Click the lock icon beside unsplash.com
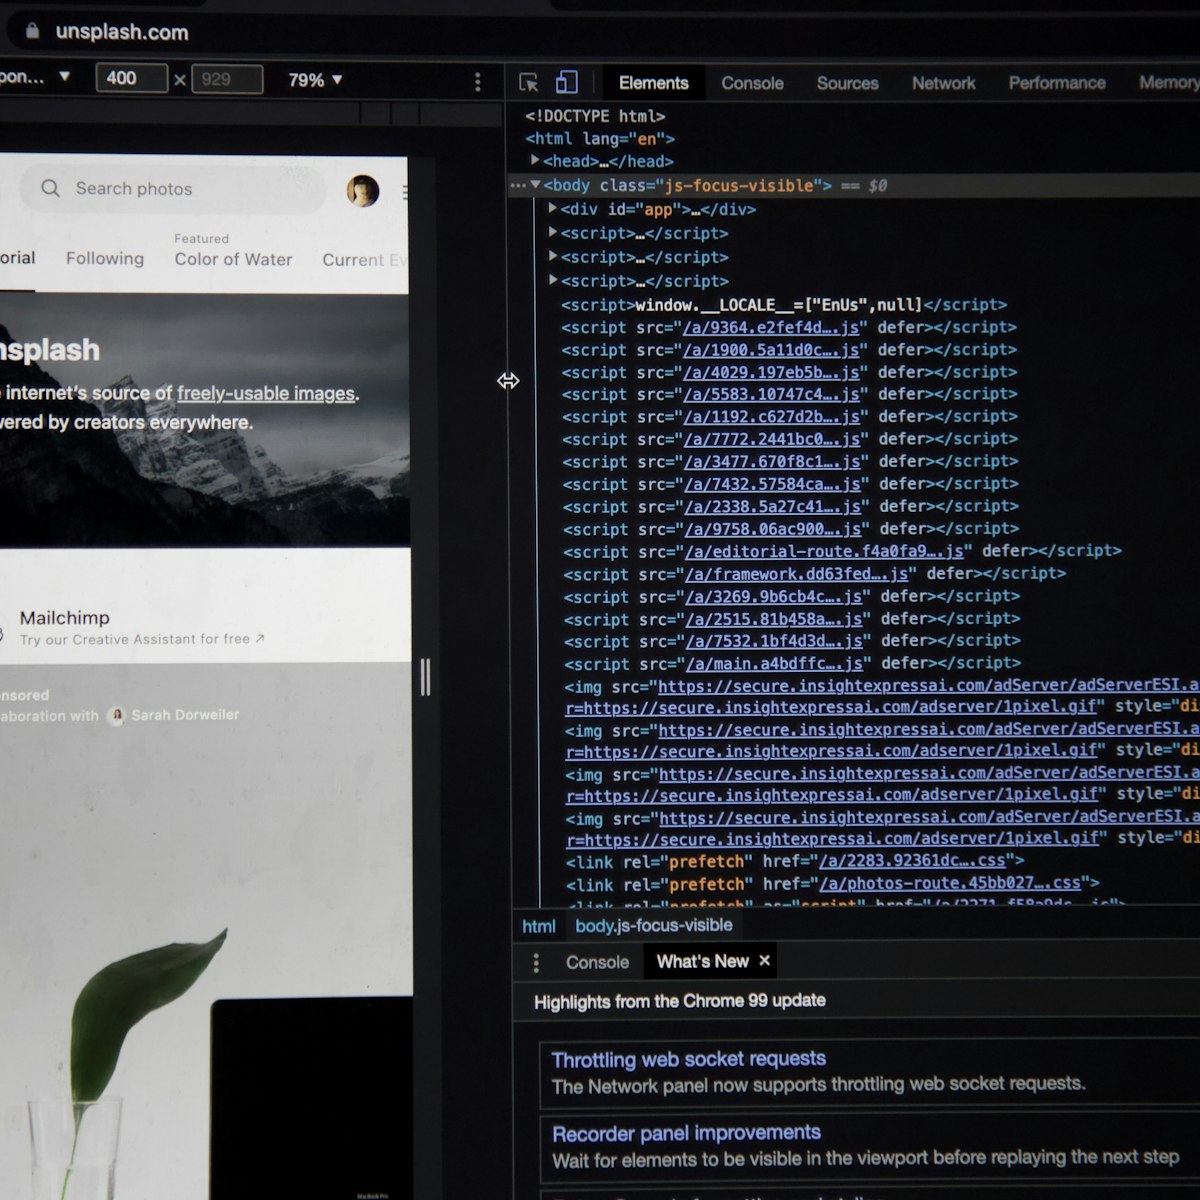Screen dimensions: 1200x1200 (x=32, y=31)
